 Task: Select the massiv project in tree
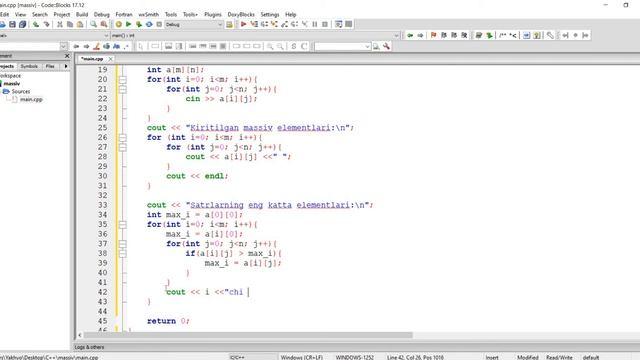pyautogui.click(x=12, y=84)
